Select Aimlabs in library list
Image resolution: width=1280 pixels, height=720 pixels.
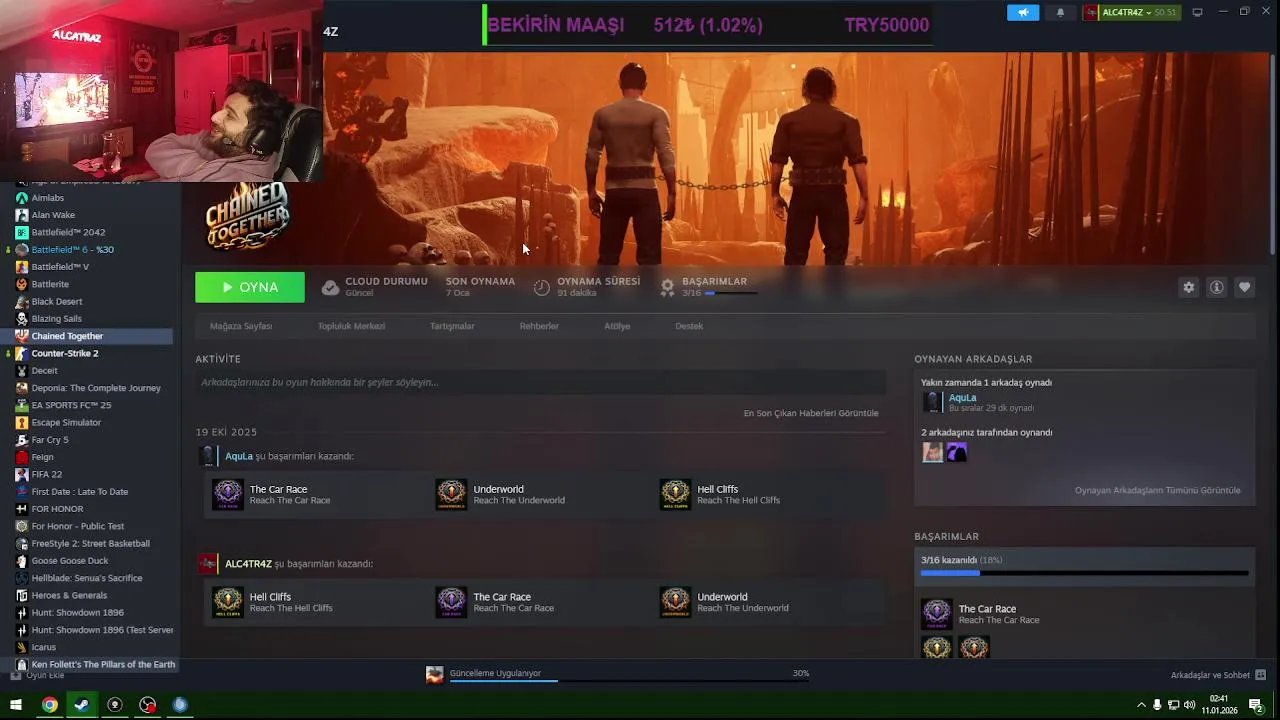(x=47, y=198)
